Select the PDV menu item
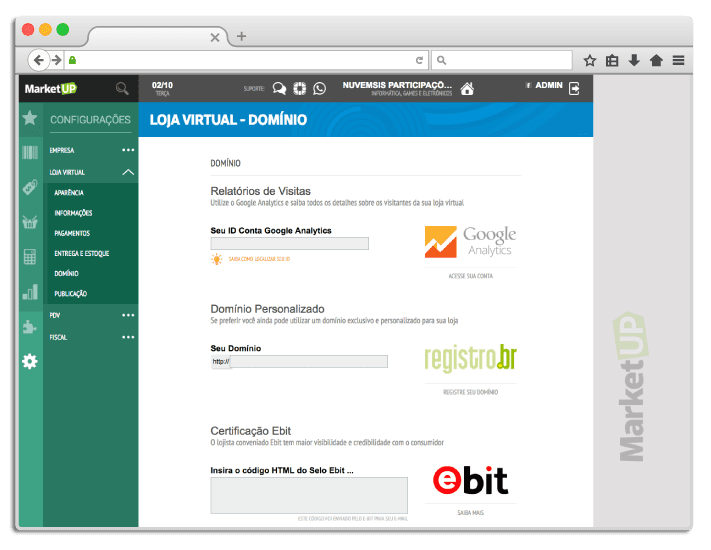Screen dimensions: 711x550 [x=55, y=315]
